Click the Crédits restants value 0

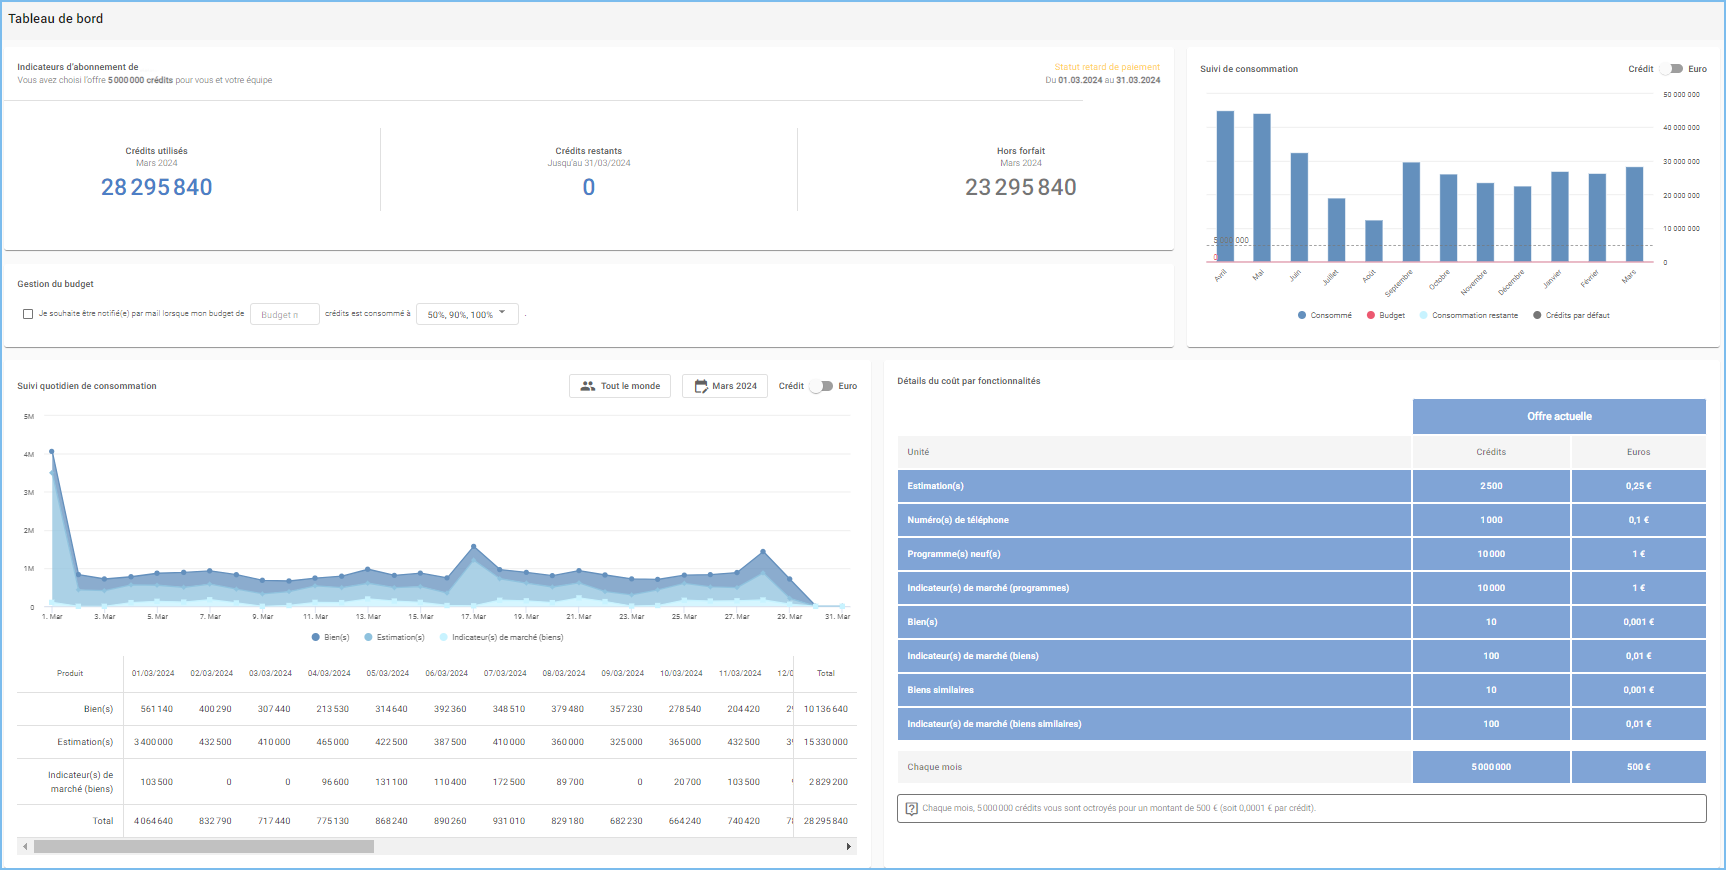click(x=589, y=187)
